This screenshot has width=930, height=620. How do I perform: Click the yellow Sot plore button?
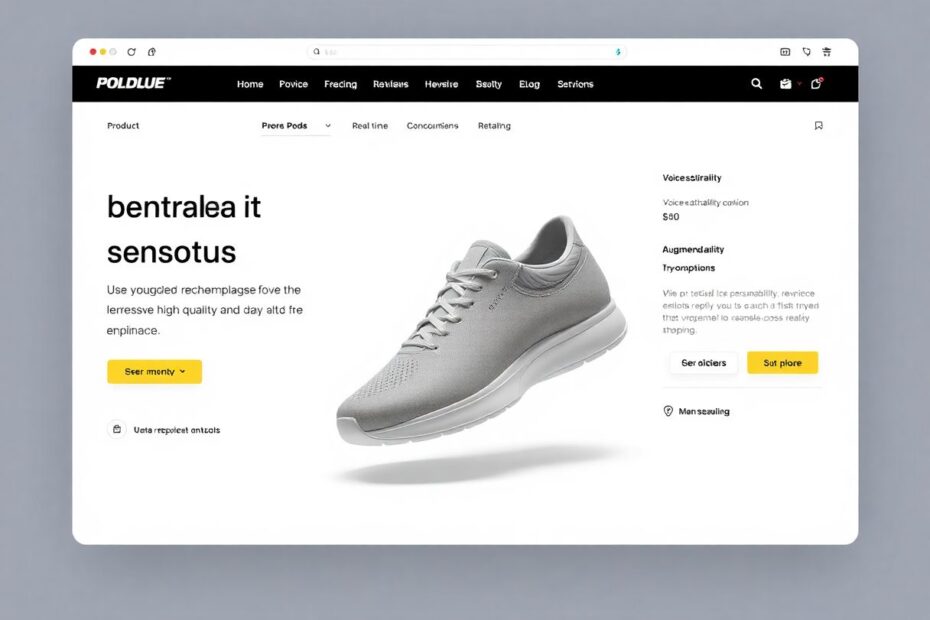(x=782, y=363)
